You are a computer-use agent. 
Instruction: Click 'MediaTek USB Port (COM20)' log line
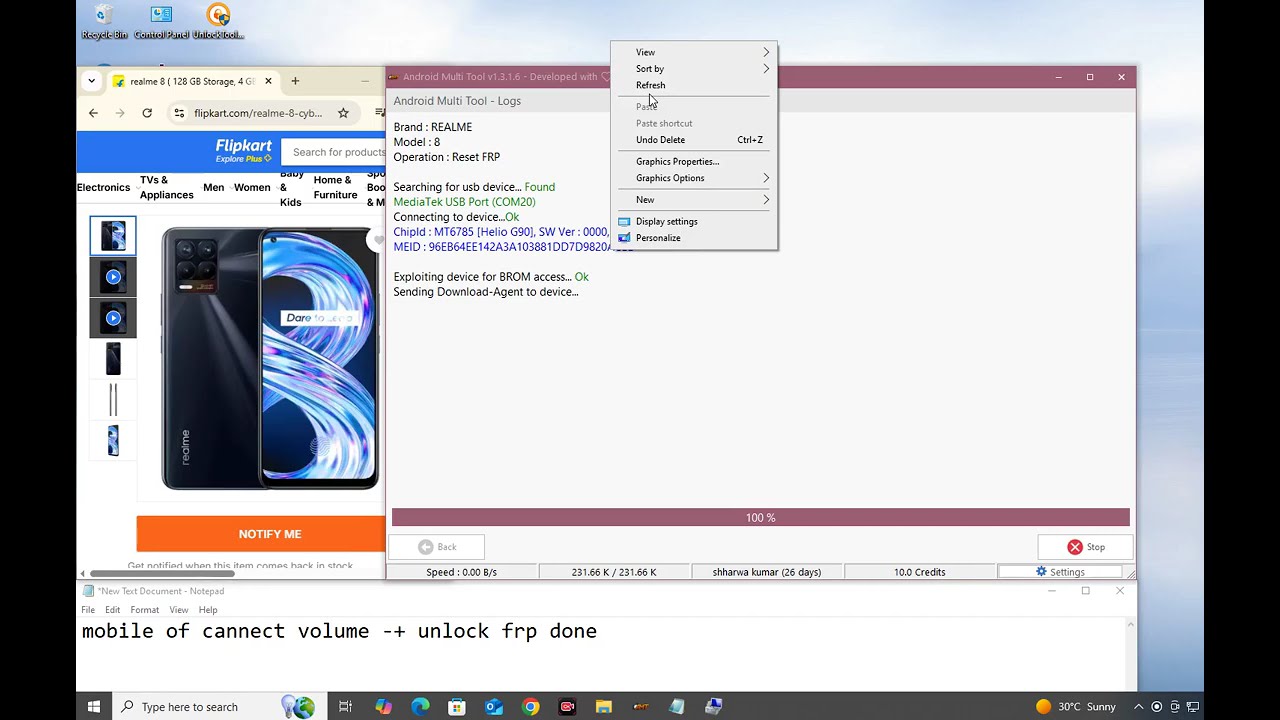[464, 202]
